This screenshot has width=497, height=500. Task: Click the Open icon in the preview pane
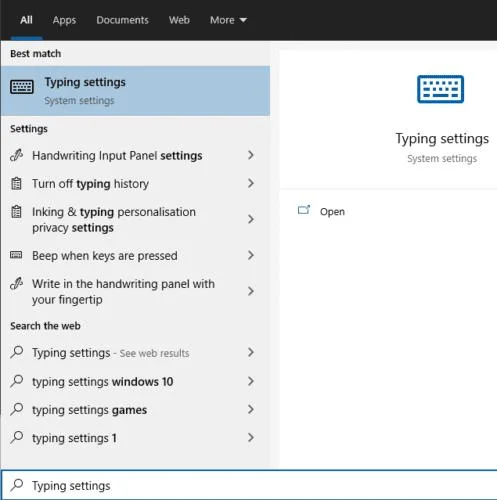(304, 210)
